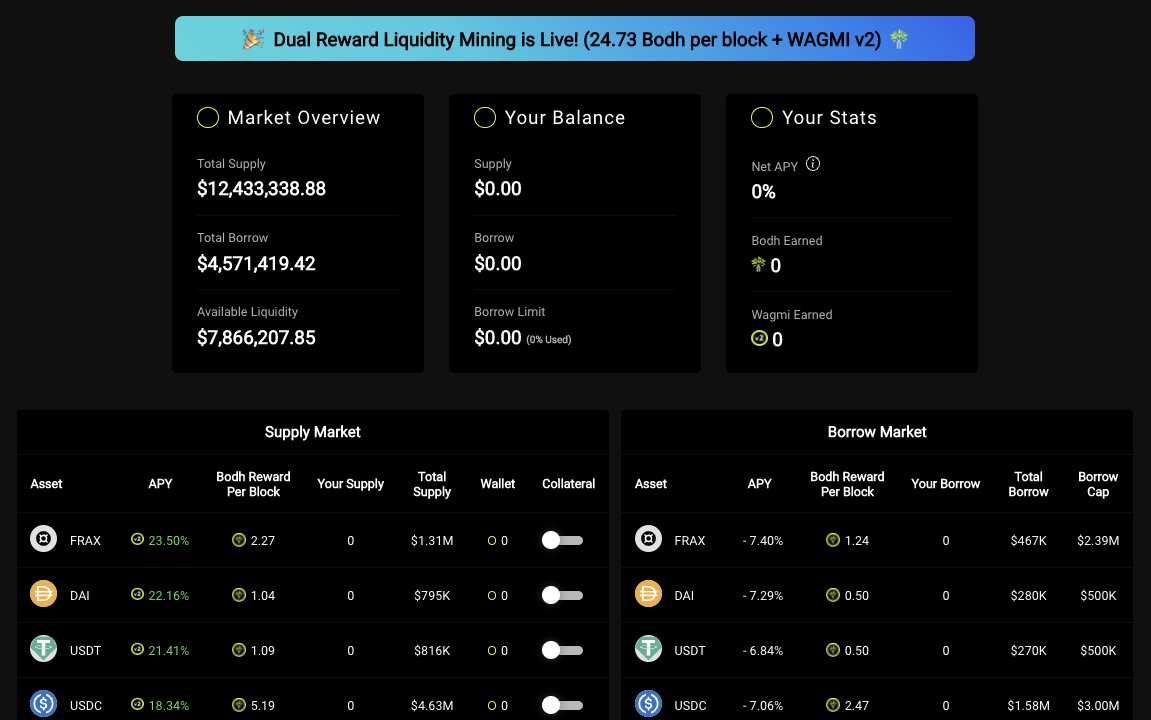Click the circle icon beside Your Balance heading
This screenshot has height=720, width=1151.
485,117
